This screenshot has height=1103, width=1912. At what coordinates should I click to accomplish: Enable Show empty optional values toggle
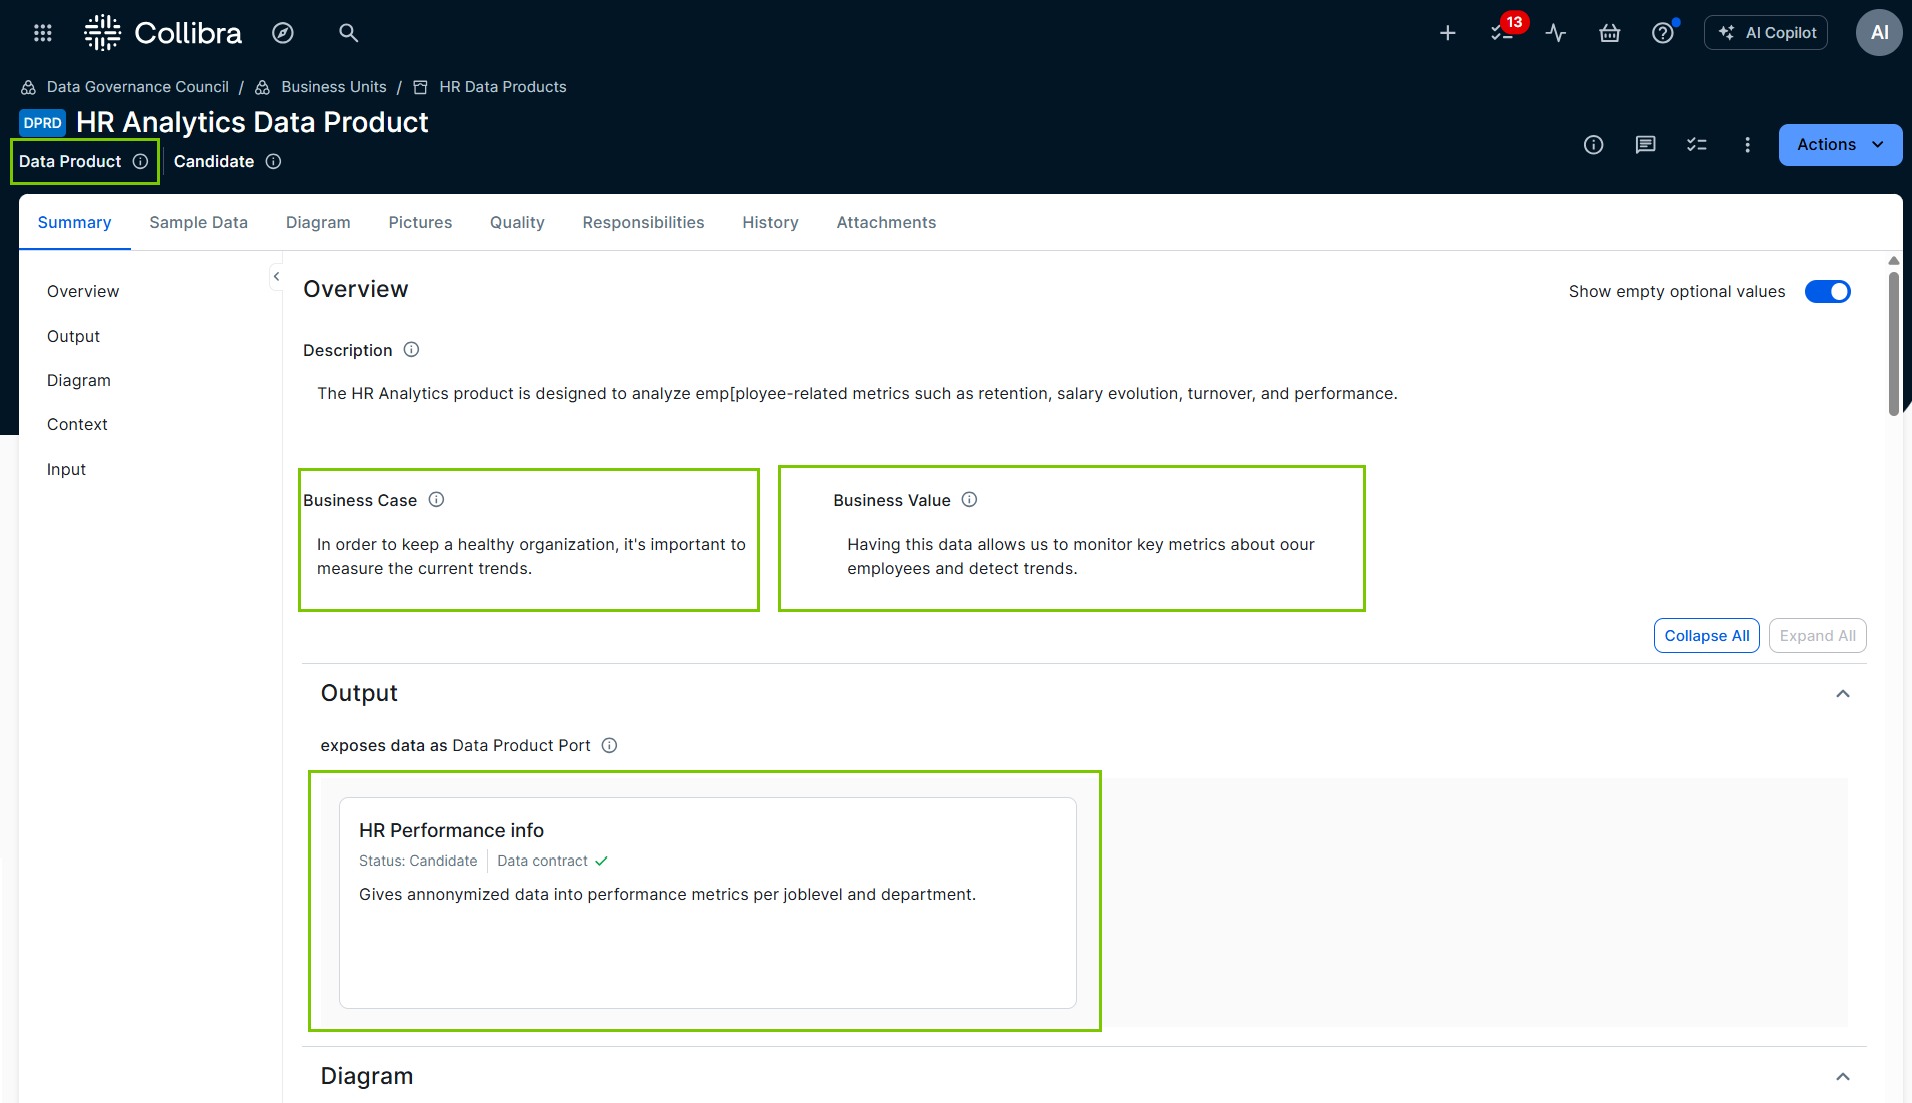click(x=1827, y=291)
